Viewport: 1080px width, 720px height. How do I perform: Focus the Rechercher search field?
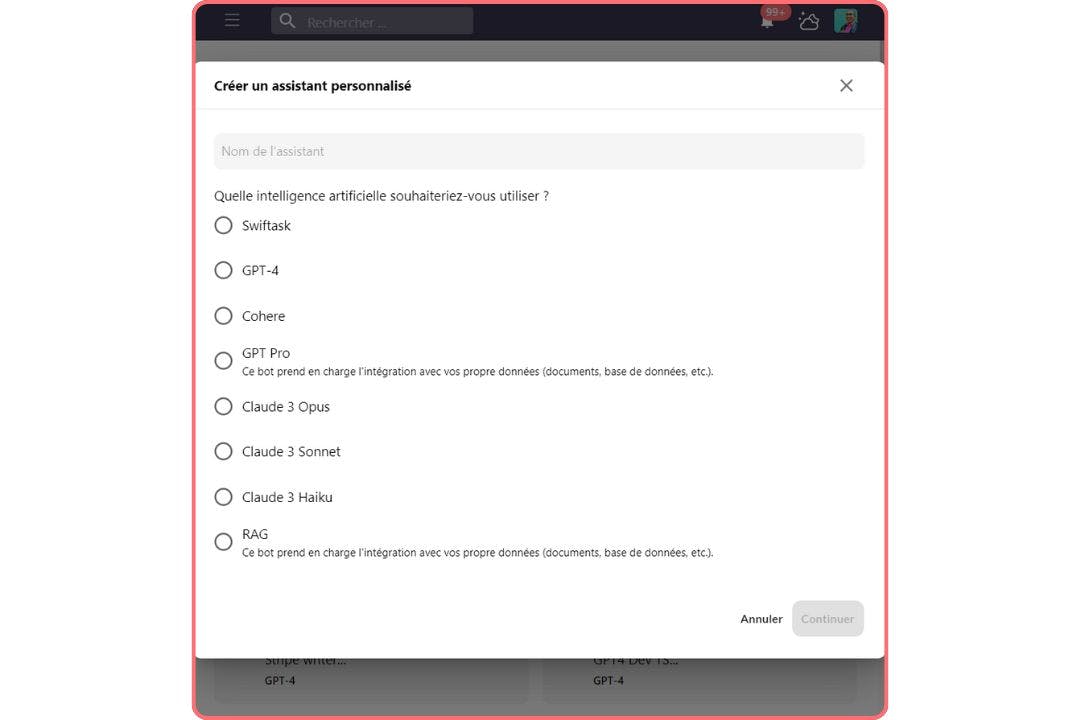[x=385, y=22]
